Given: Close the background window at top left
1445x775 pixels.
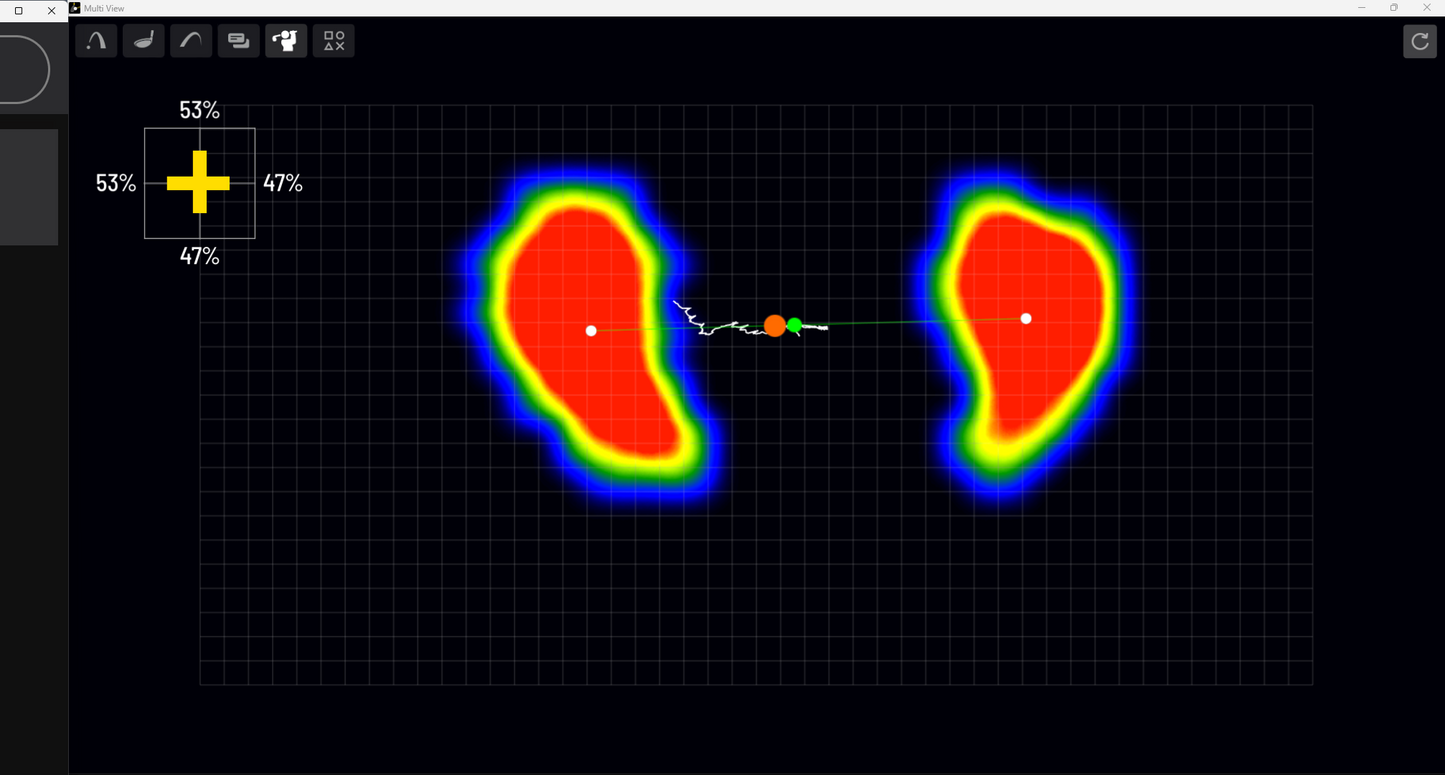Looking at the screenshot, I should [52, 11].
